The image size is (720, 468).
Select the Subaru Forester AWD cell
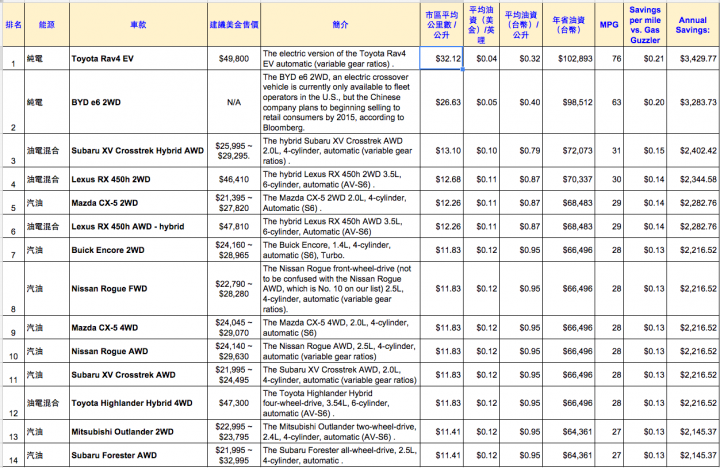138,455
